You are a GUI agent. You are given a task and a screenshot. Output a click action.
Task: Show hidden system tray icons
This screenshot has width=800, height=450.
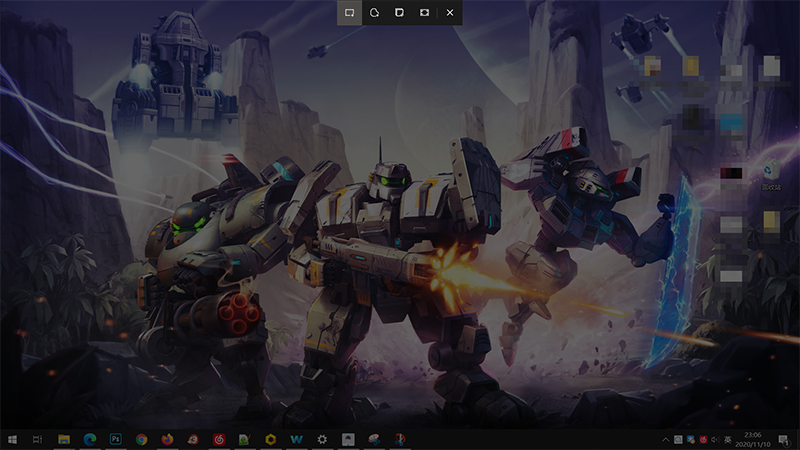(665, 439)
